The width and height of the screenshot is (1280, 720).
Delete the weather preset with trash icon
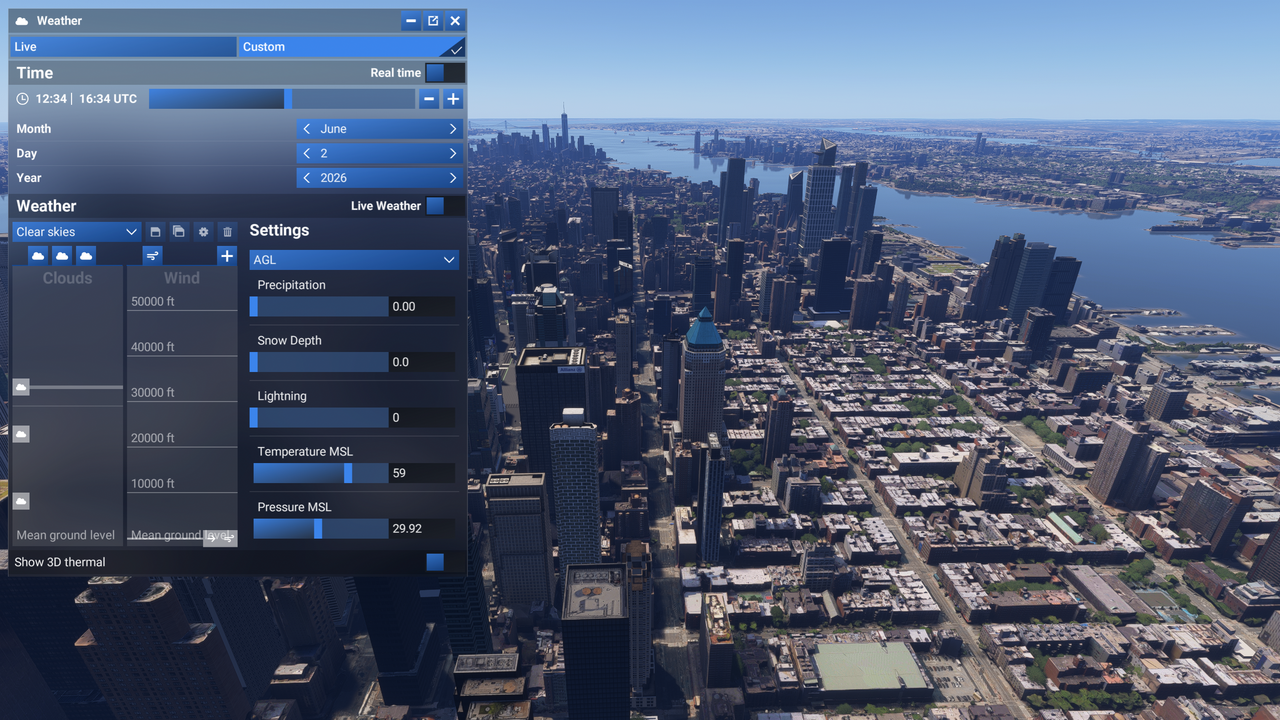(x=227, y=232)
